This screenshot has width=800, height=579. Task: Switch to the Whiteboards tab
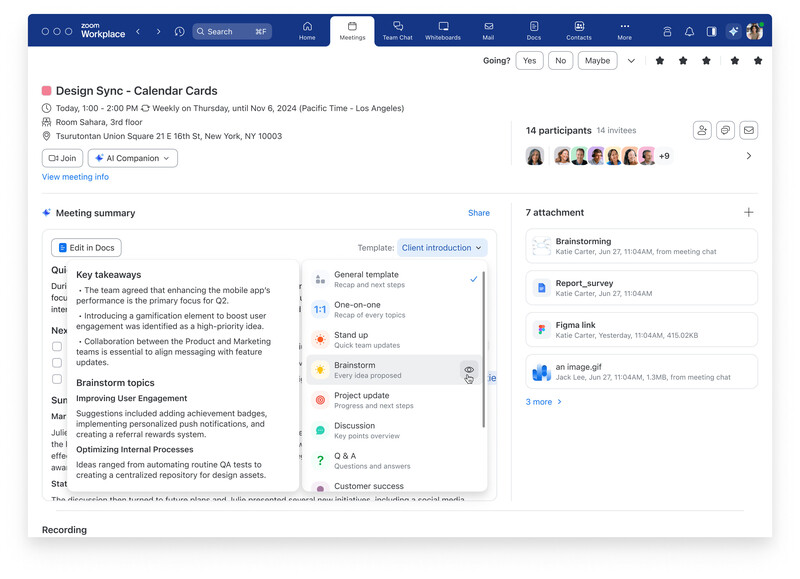click(x=443, y=30)
